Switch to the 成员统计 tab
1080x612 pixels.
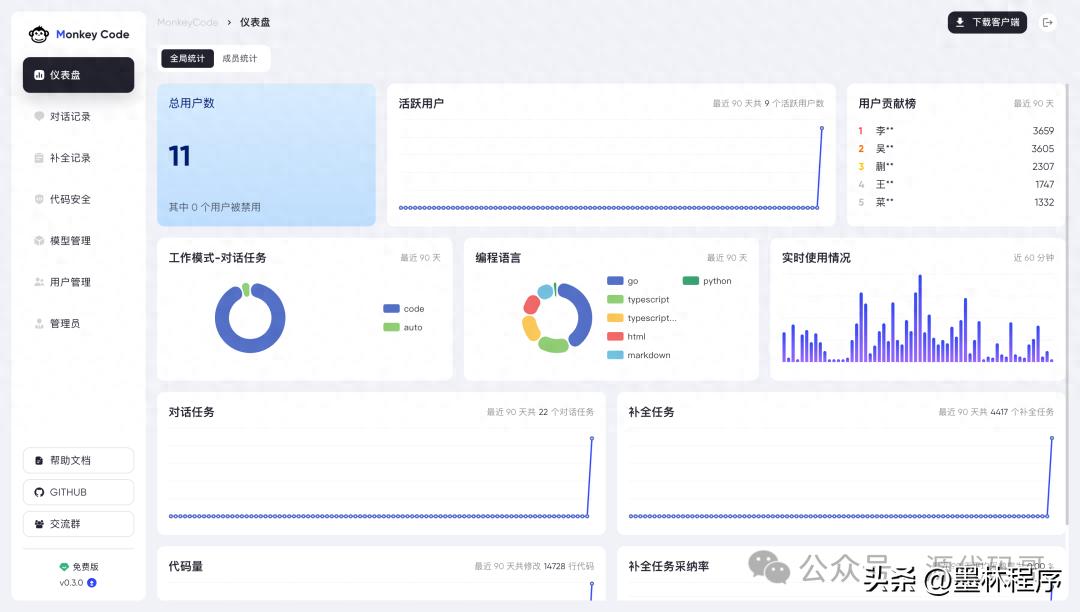pyautogui.click(x=240, y=59)
